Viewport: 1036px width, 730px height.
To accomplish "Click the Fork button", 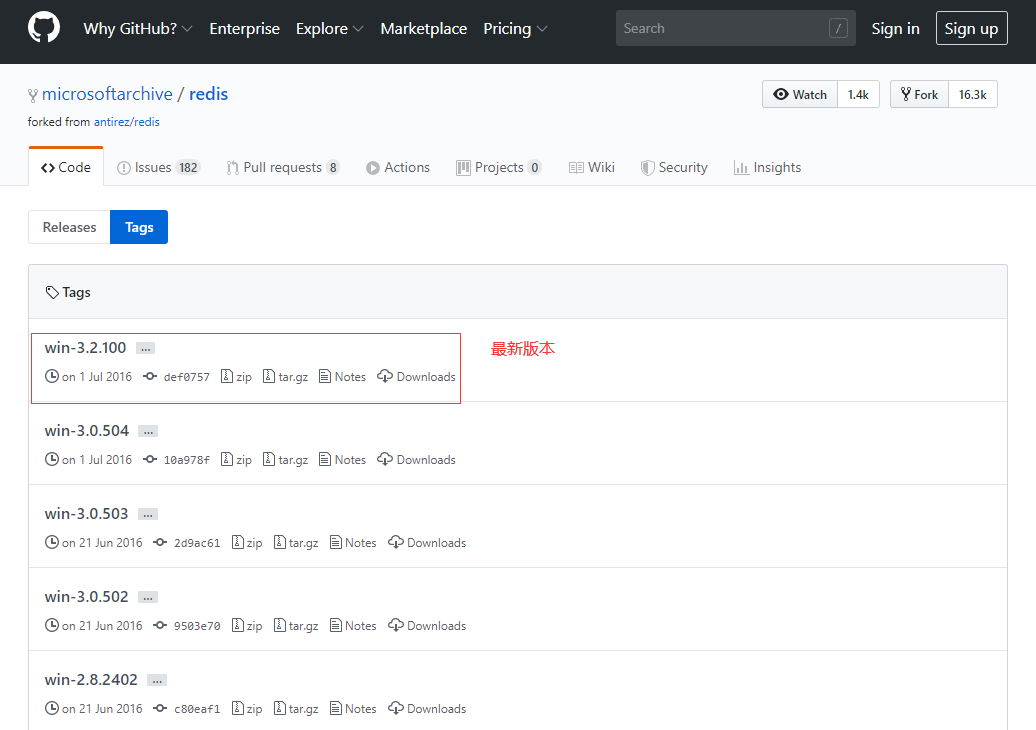I will [919, 94].
